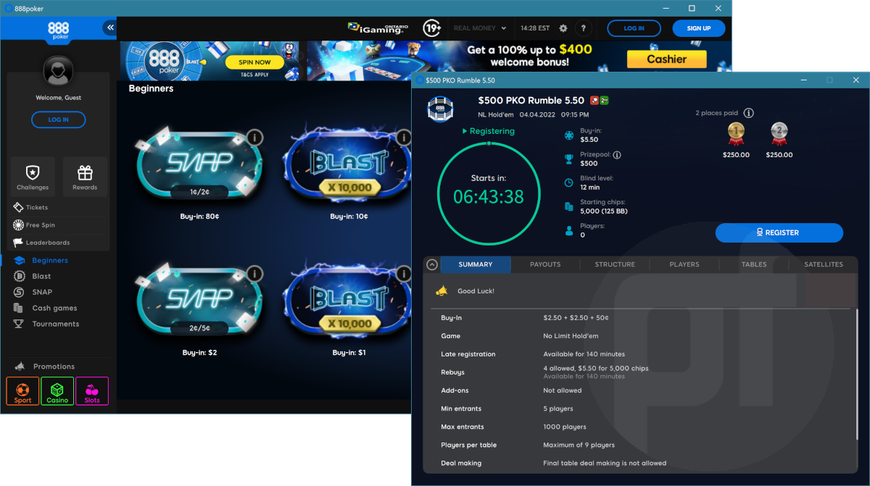Click the green tournament badge icon
This screenshot has width=870, height=486.
(x=604, y=100)
